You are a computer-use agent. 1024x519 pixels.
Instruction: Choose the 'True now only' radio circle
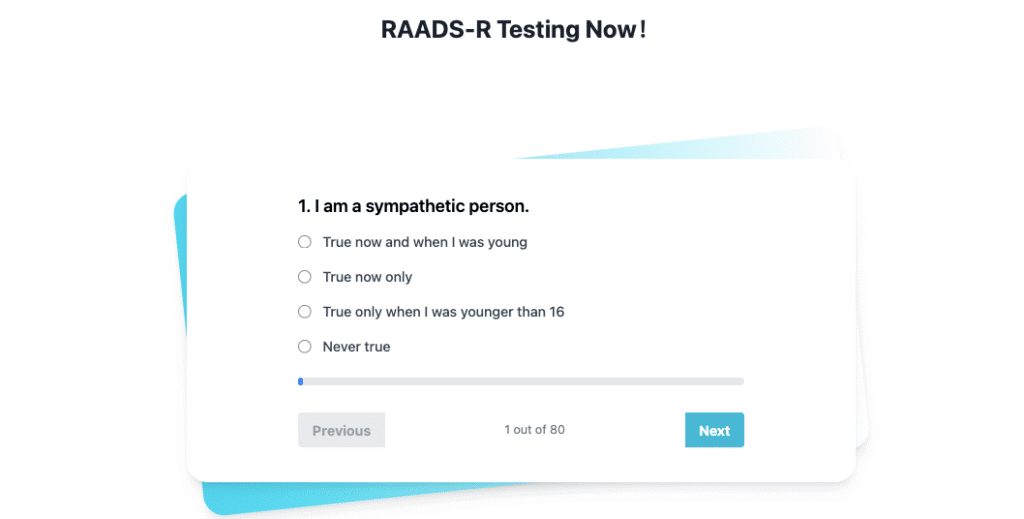[x=305, y=277]
